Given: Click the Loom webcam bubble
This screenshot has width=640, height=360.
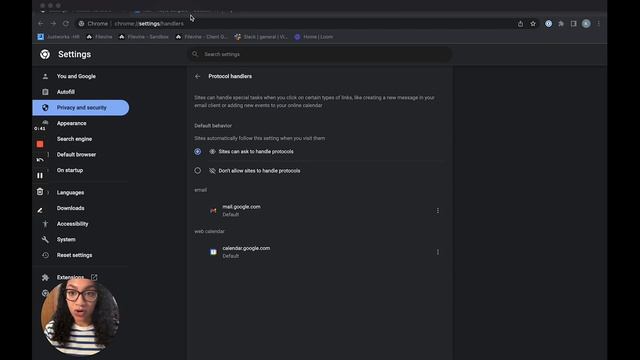Looking at the screenshot, I should click(80, 317).
